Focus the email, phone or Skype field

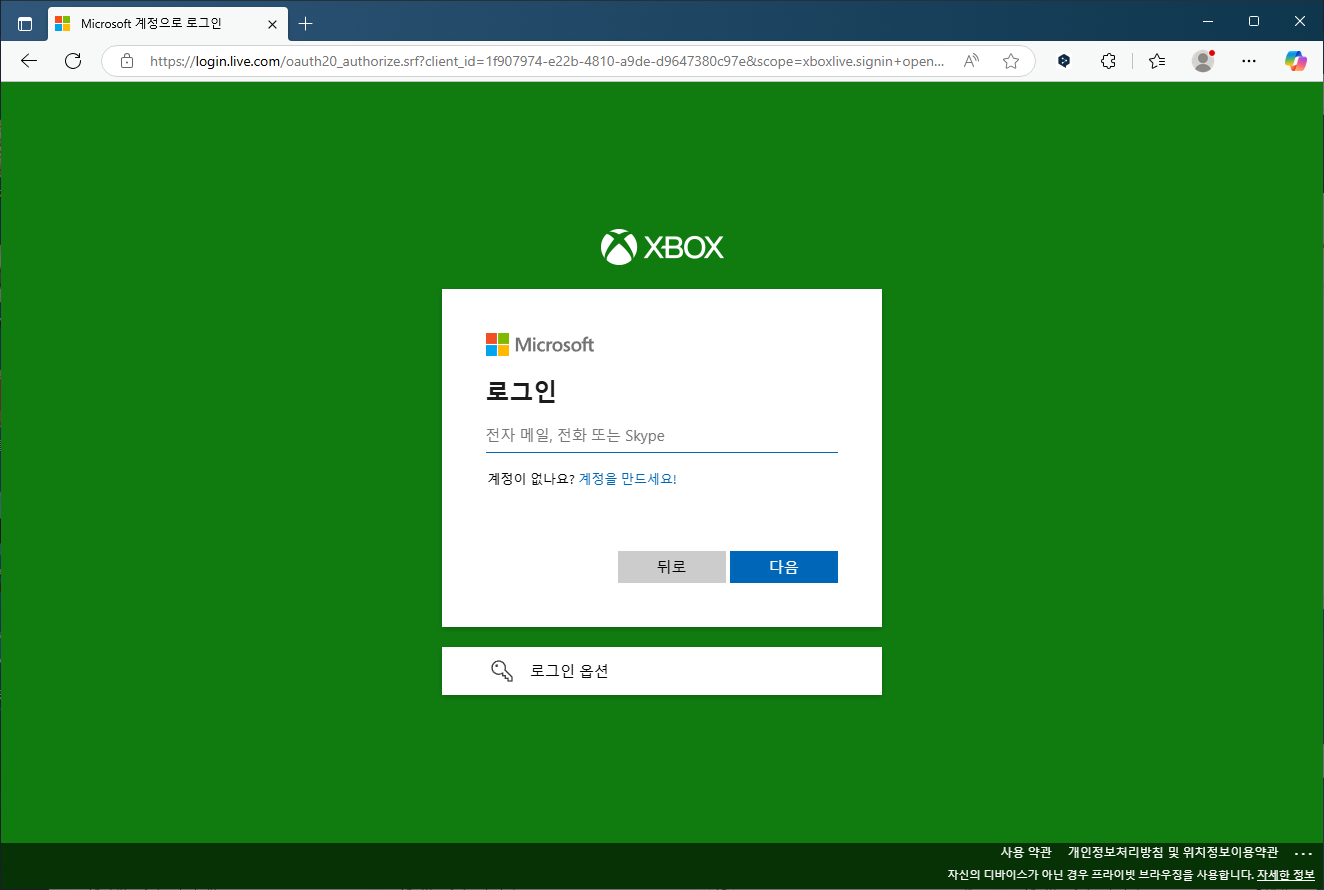661,436
